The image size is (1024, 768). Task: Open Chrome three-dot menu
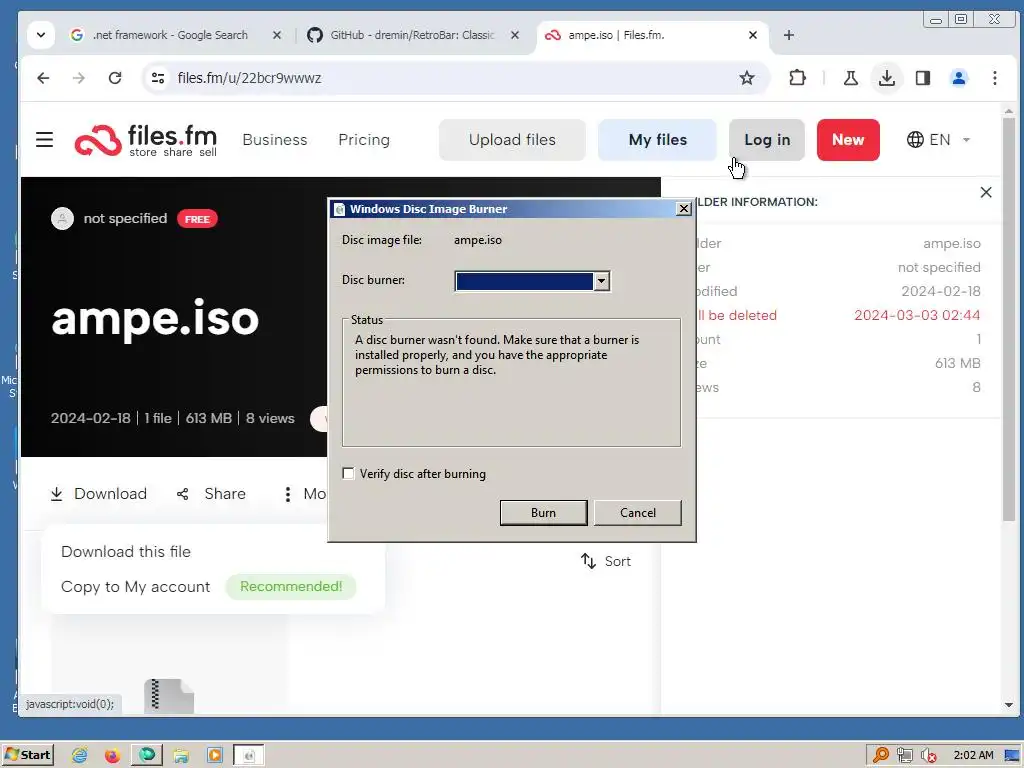click(x=994, y=78)
